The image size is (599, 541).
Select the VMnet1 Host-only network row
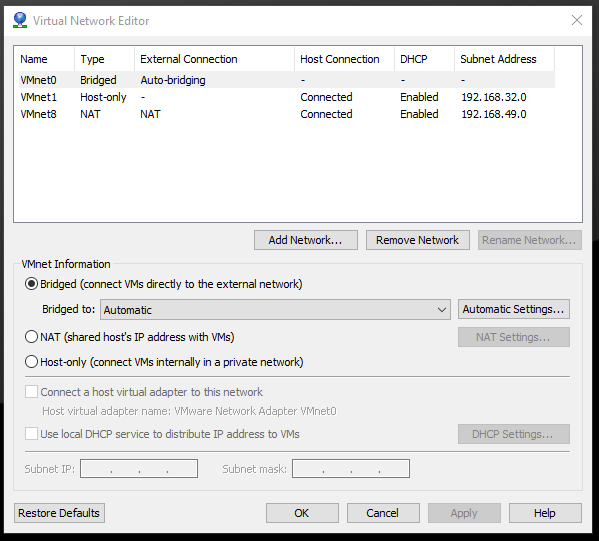point(287,97)
